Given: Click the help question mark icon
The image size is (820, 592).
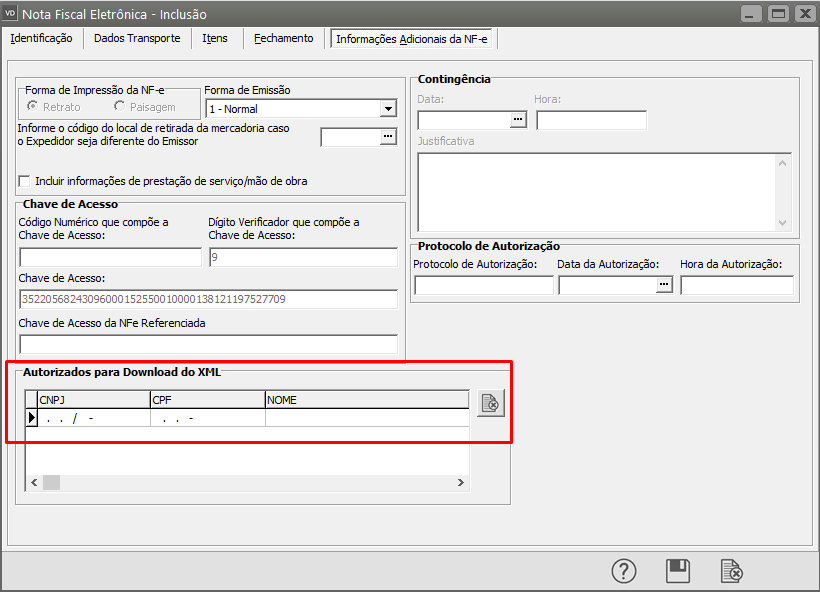Looking at the screenshot, I should click(624, 570).
